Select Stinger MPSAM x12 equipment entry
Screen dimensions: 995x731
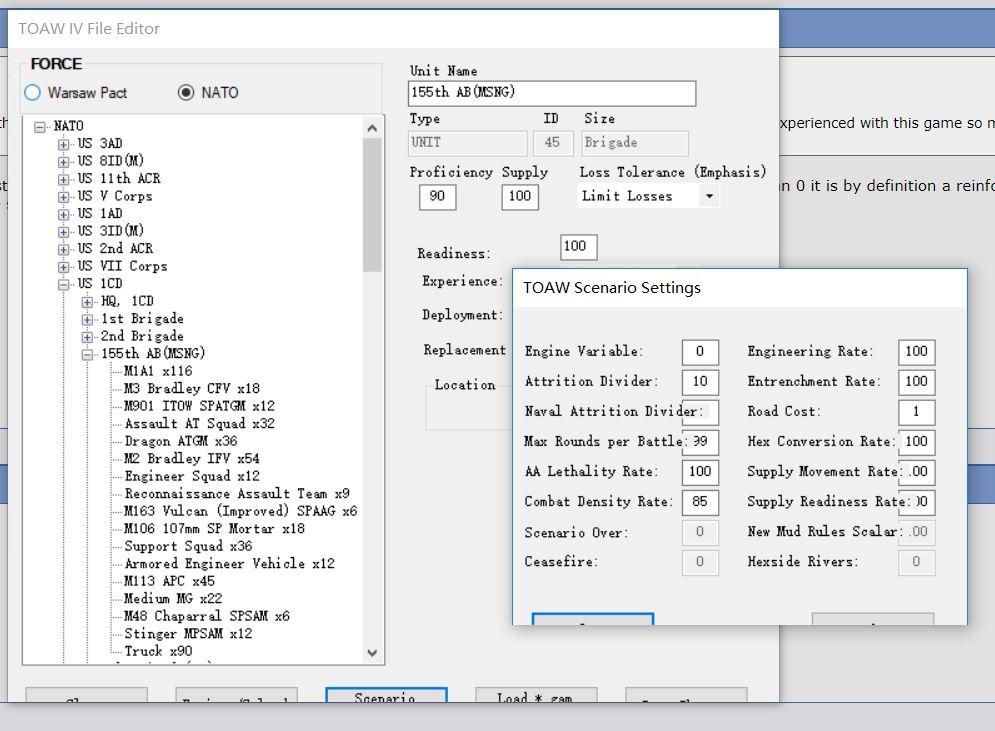coord(188,634)
